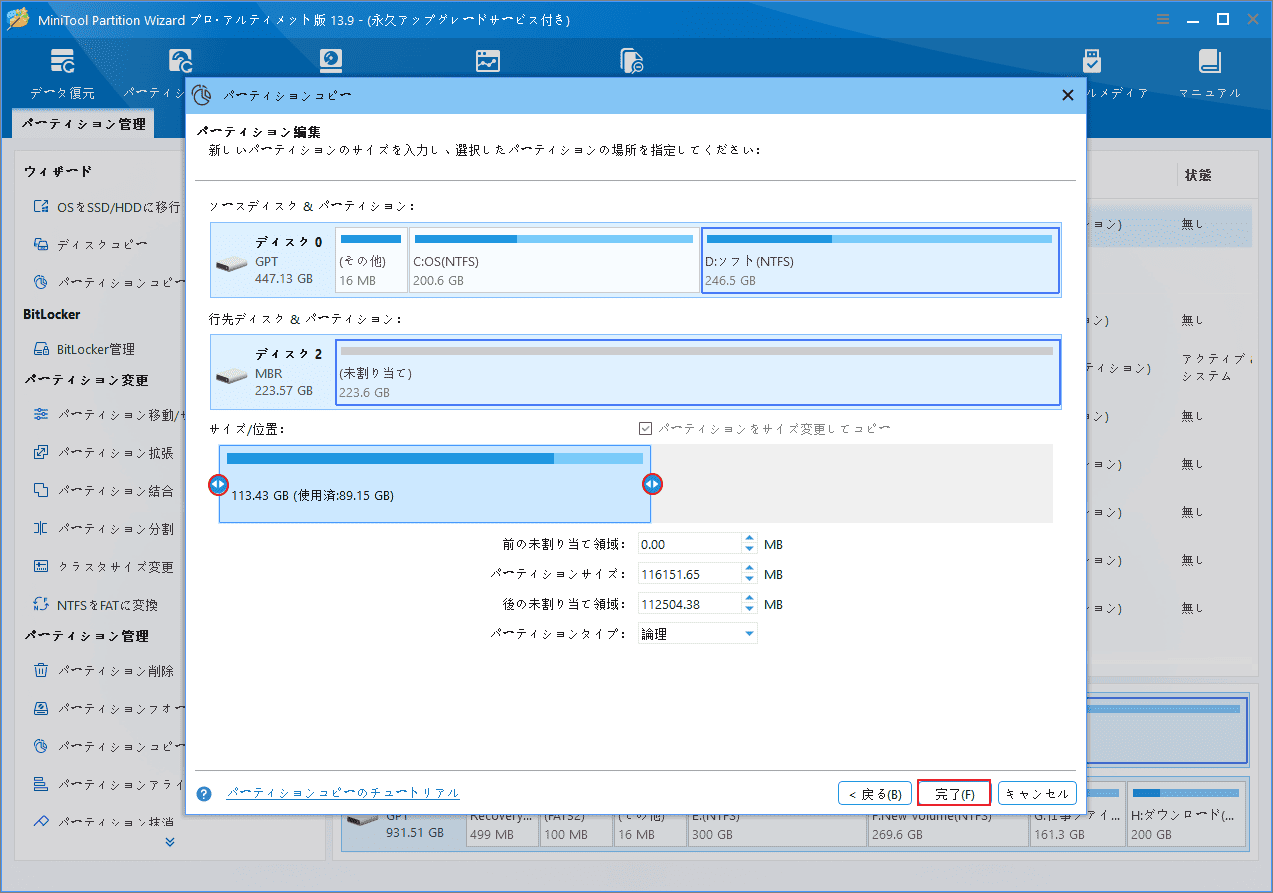This screenshot has height=893, width=1273.
Task: Open the マニュアル book icon
Action: coord(1209,73)
